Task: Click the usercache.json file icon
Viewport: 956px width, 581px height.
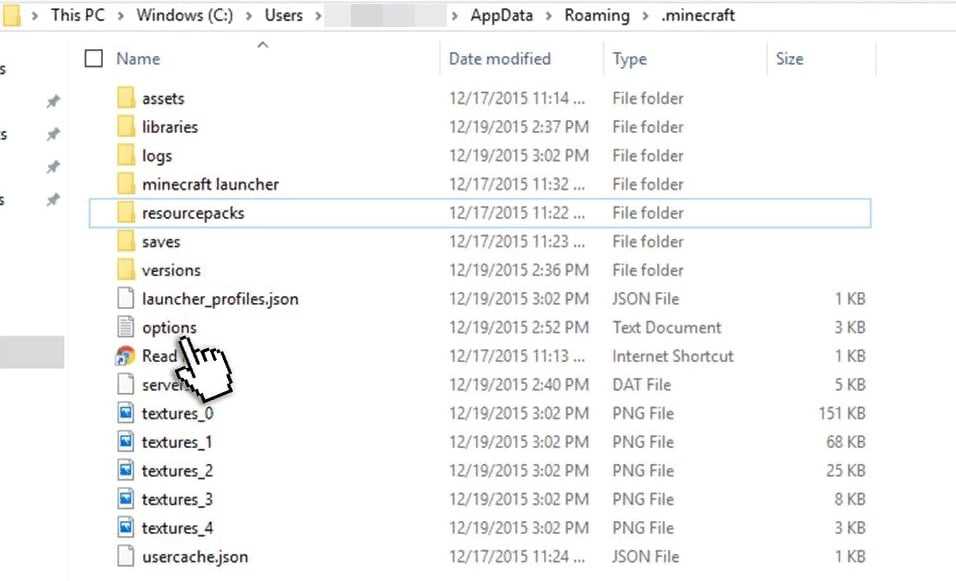Action: (125, 556)
